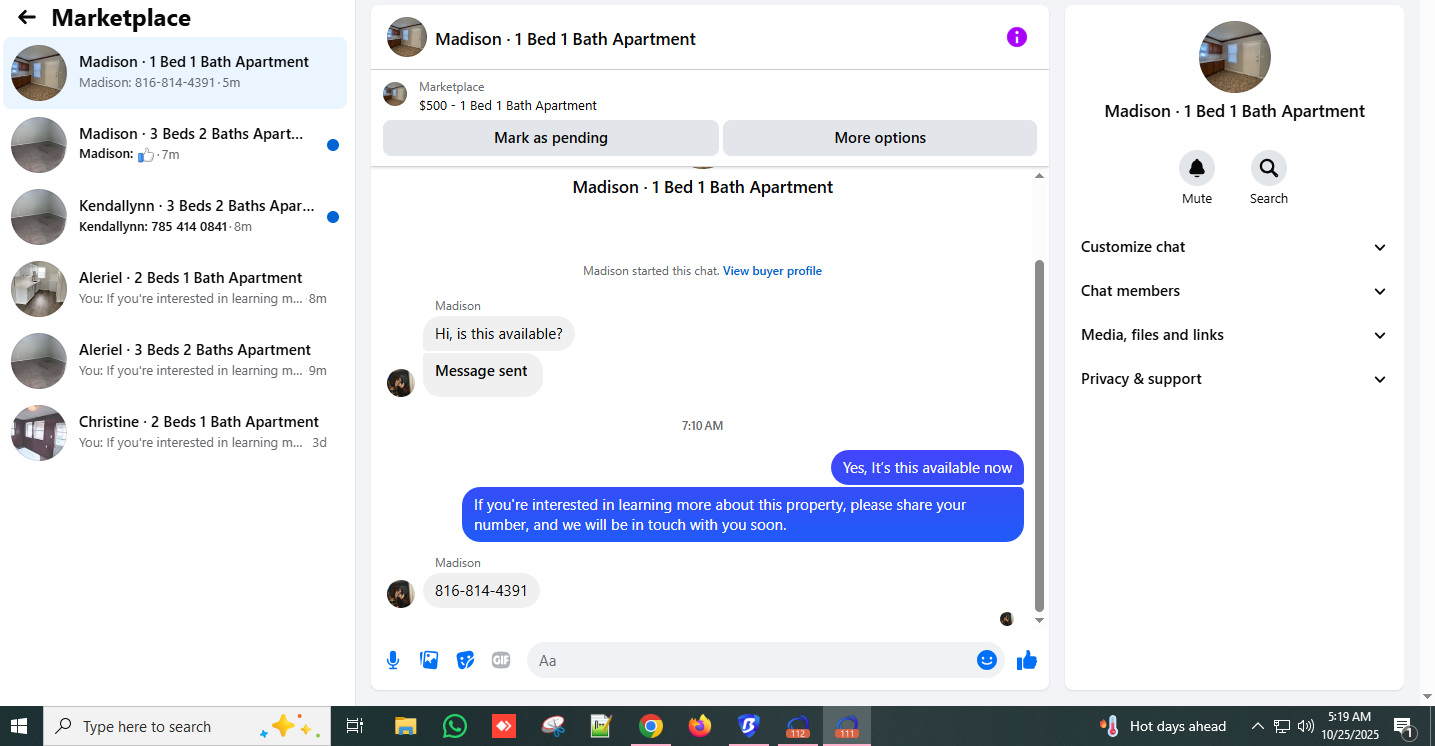Mute this chat with the bell icon
Image resolution: width=1435 pixels, height=746 pixels.
[1197, 168]
